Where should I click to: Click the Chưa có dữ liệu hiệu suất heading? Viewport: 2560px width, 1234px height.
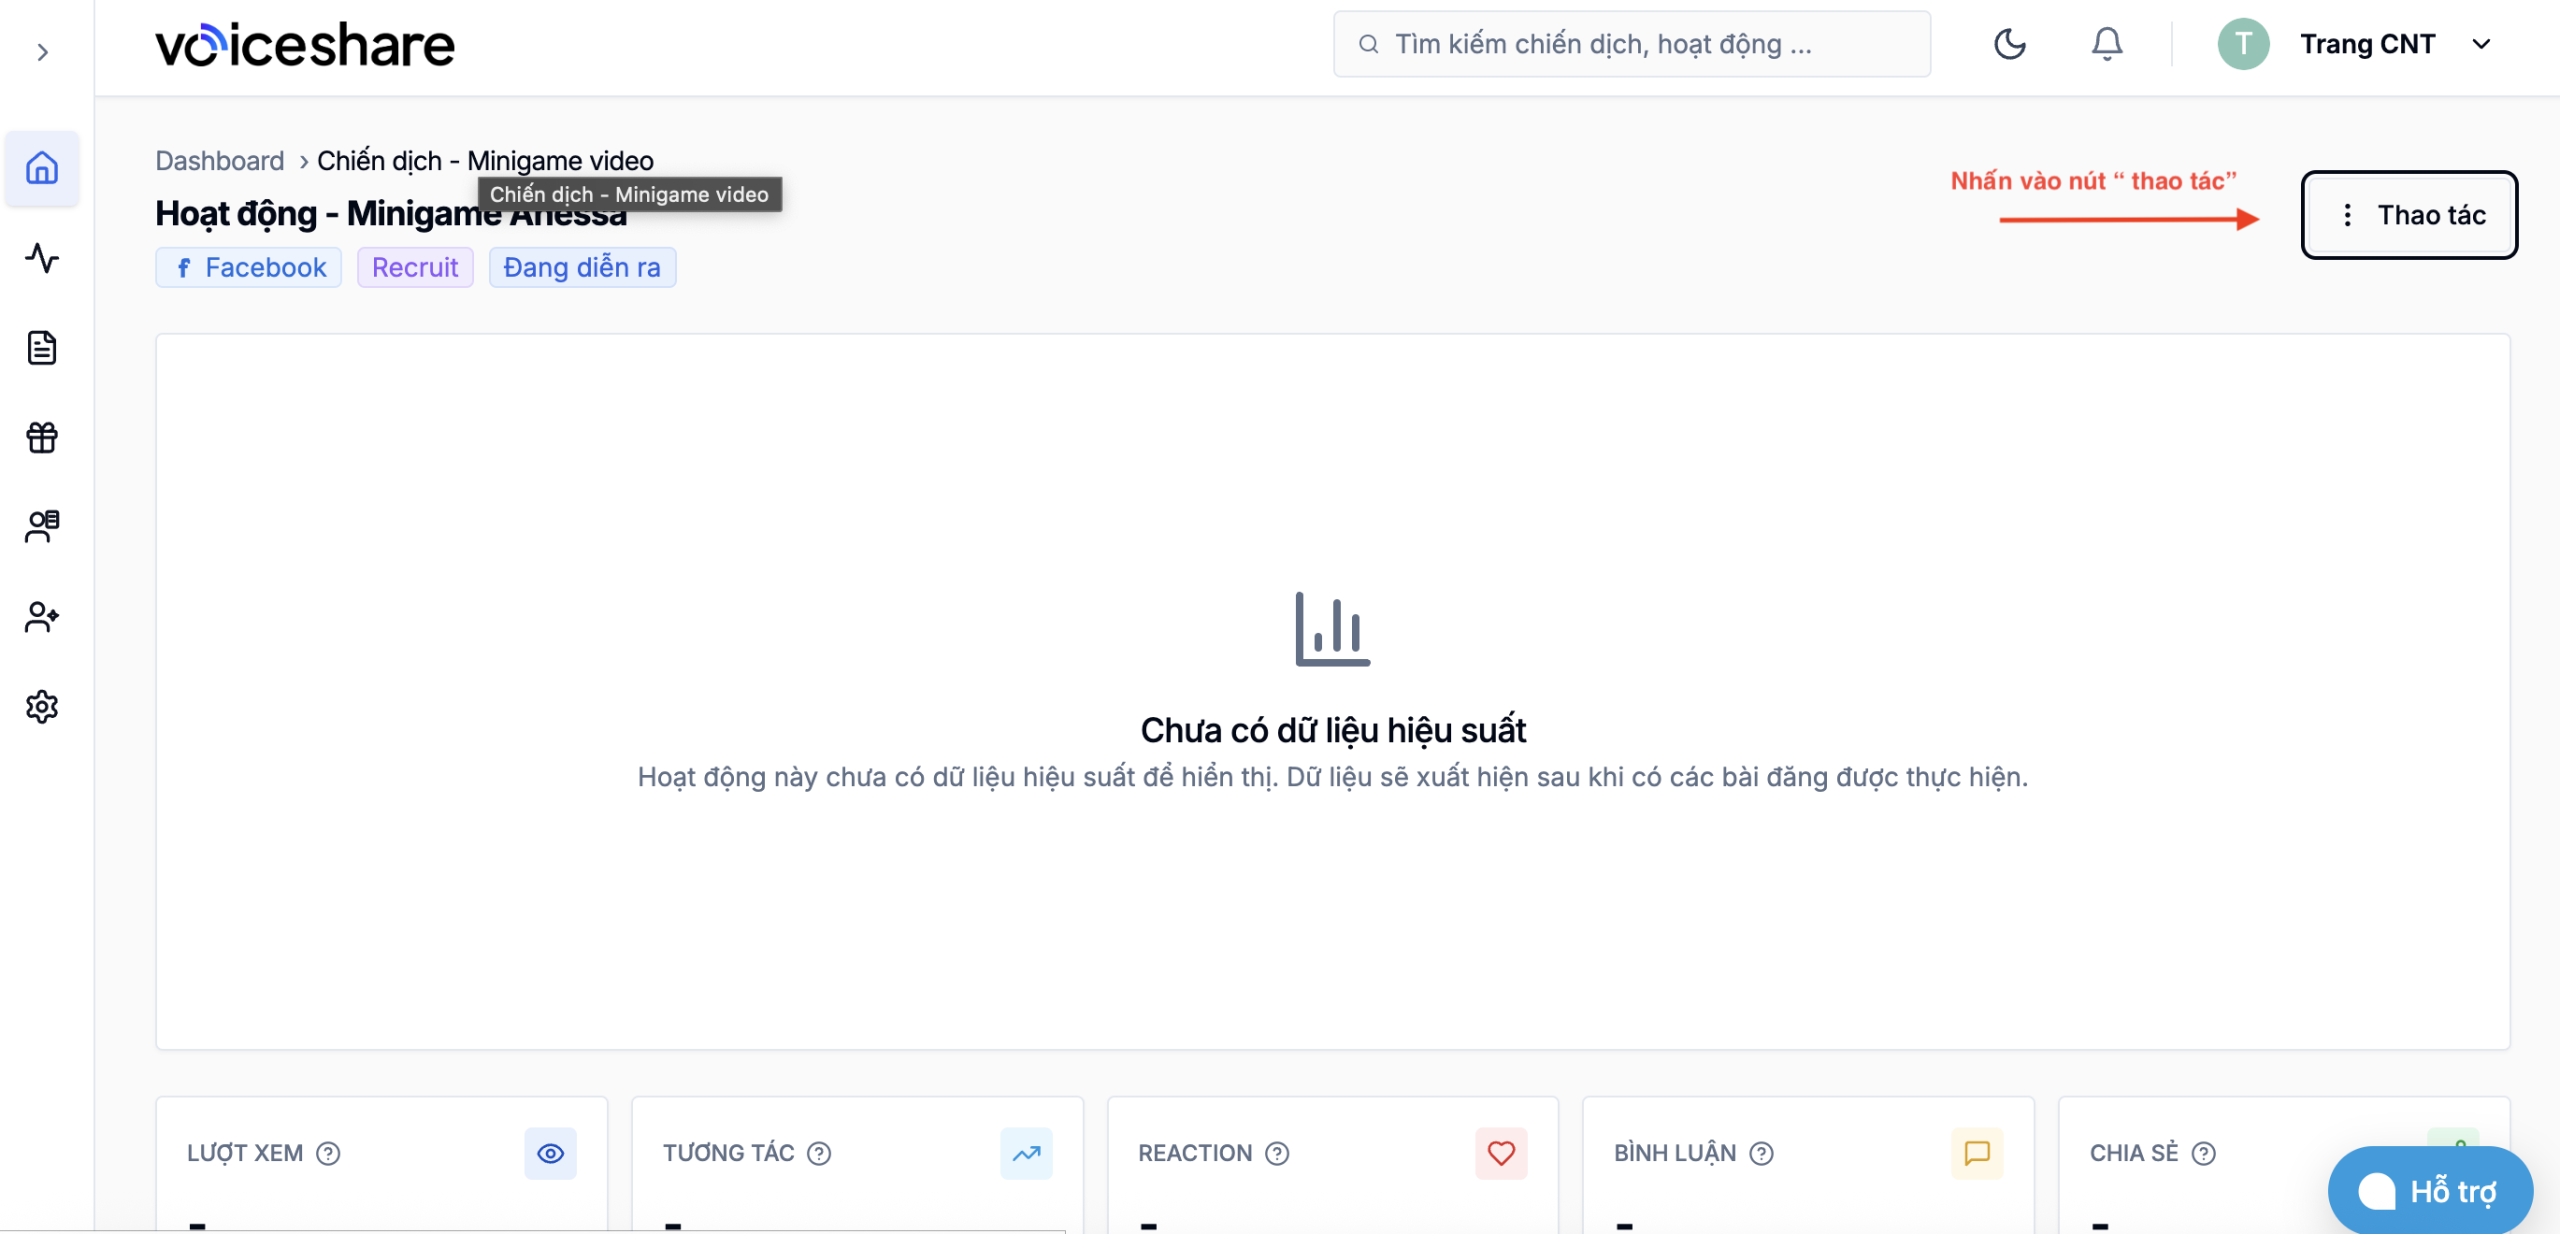coord(1333,730)
